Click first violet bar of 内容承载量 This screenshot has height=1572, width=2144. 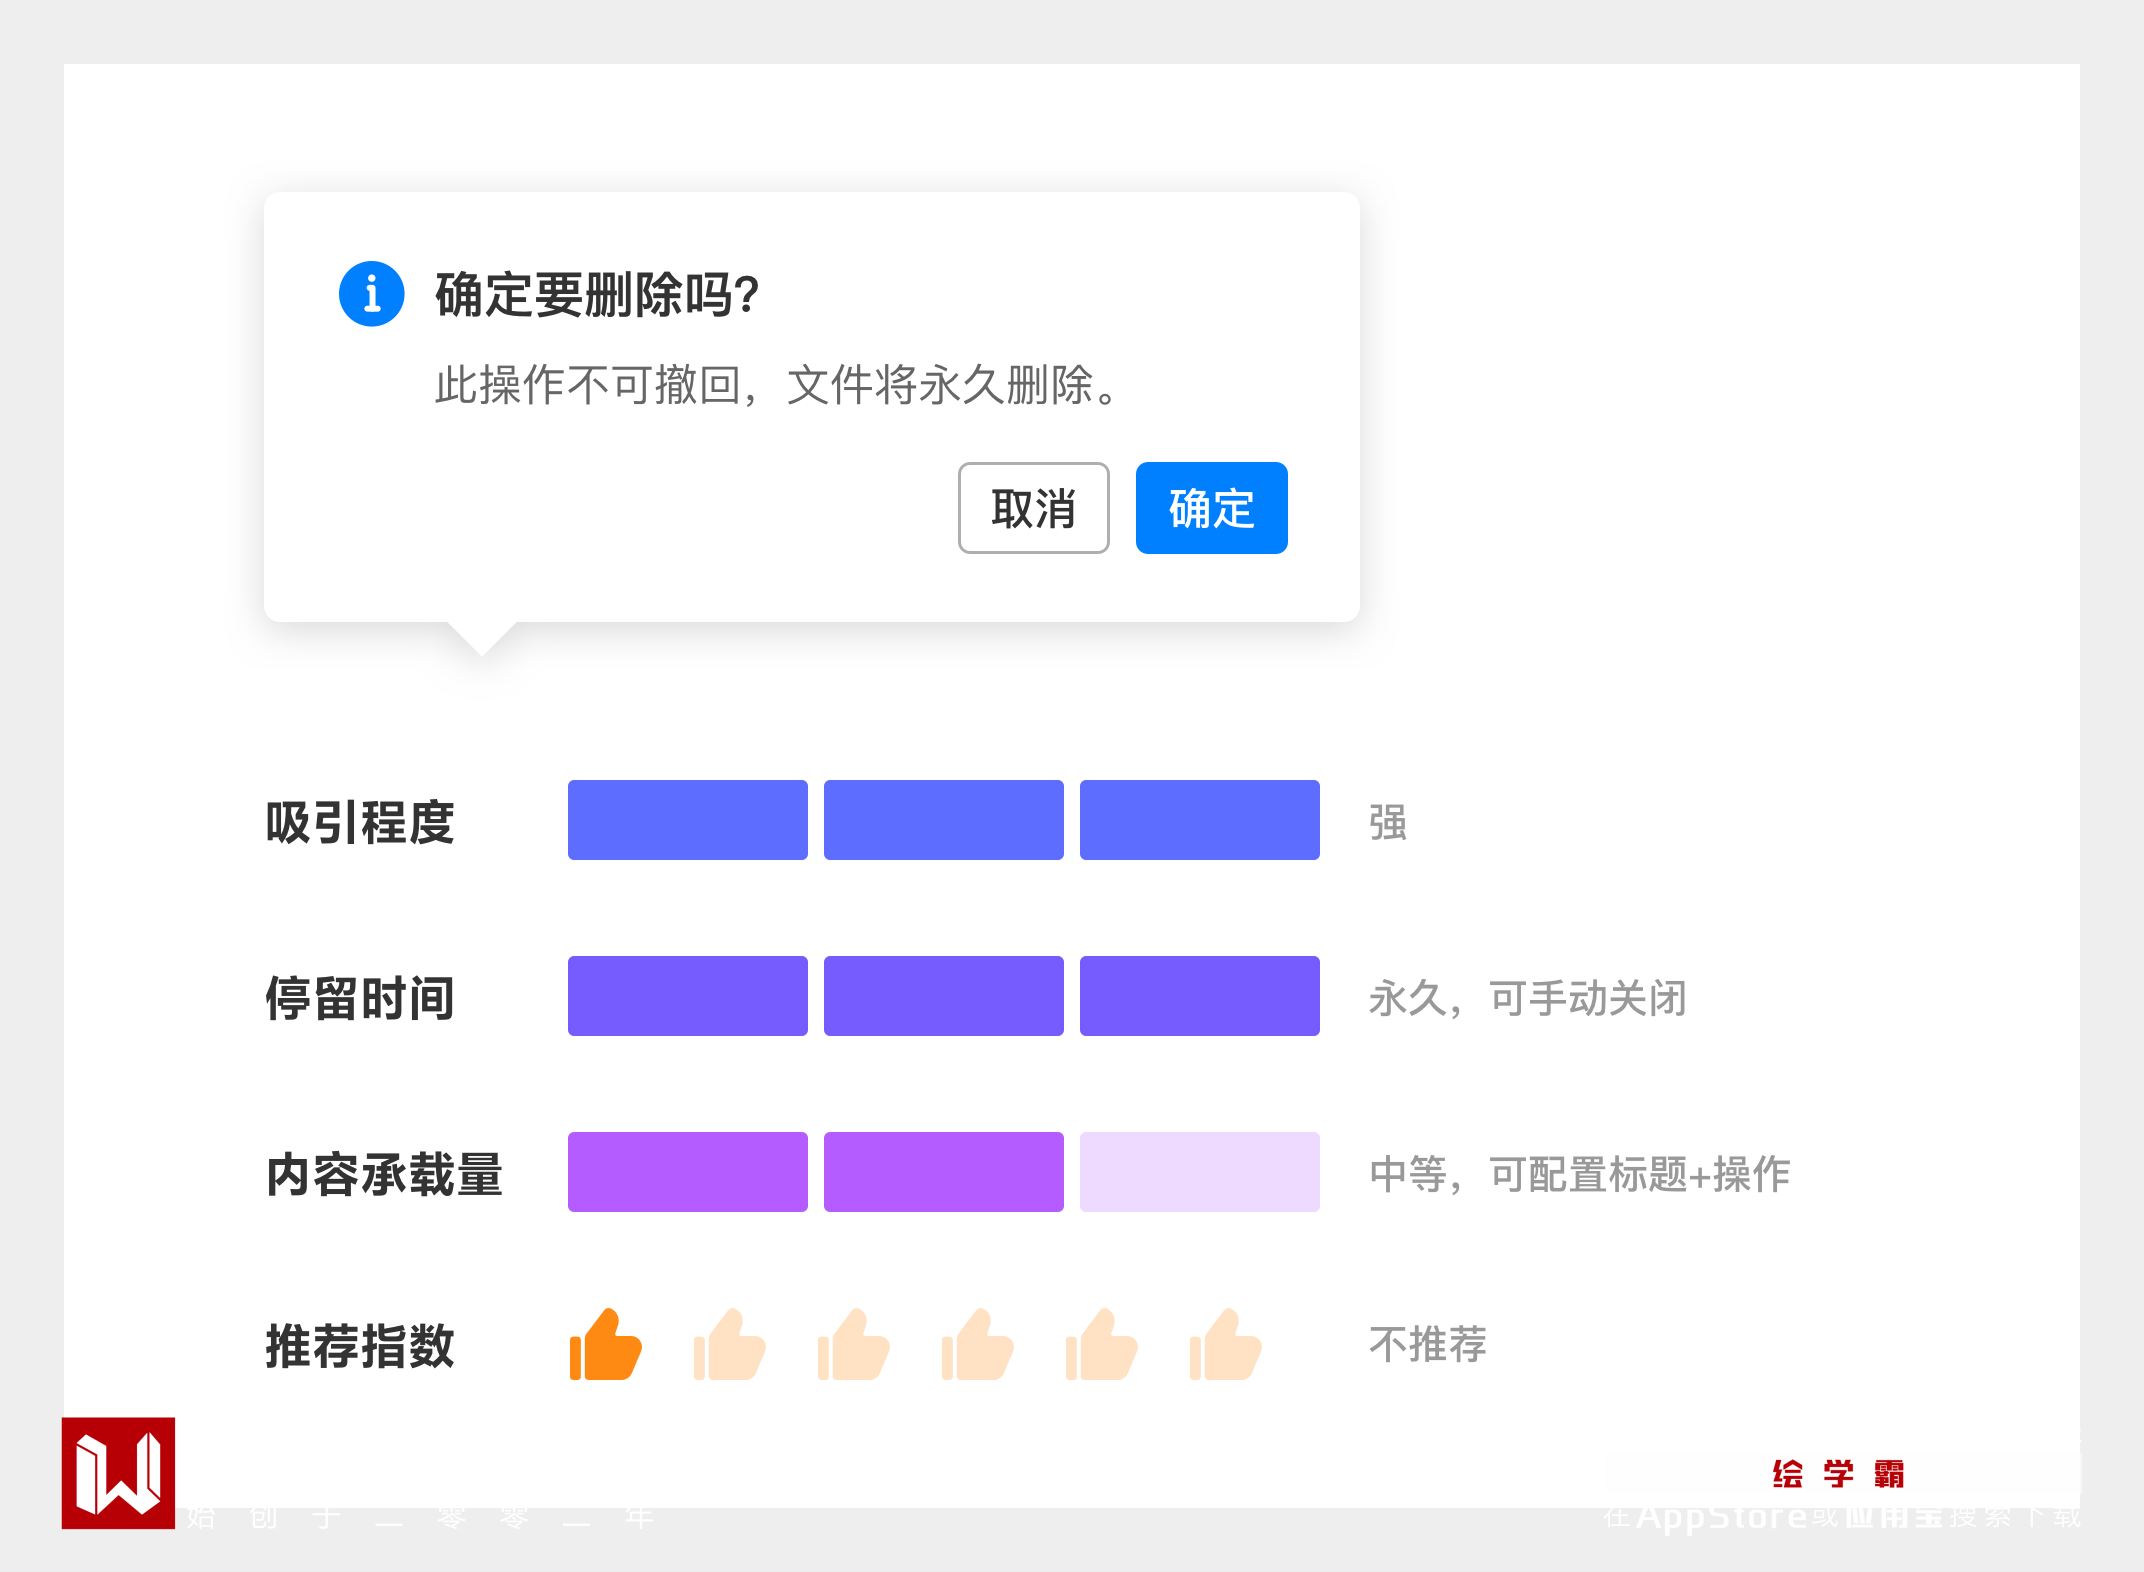click(x=687, y=1172)
